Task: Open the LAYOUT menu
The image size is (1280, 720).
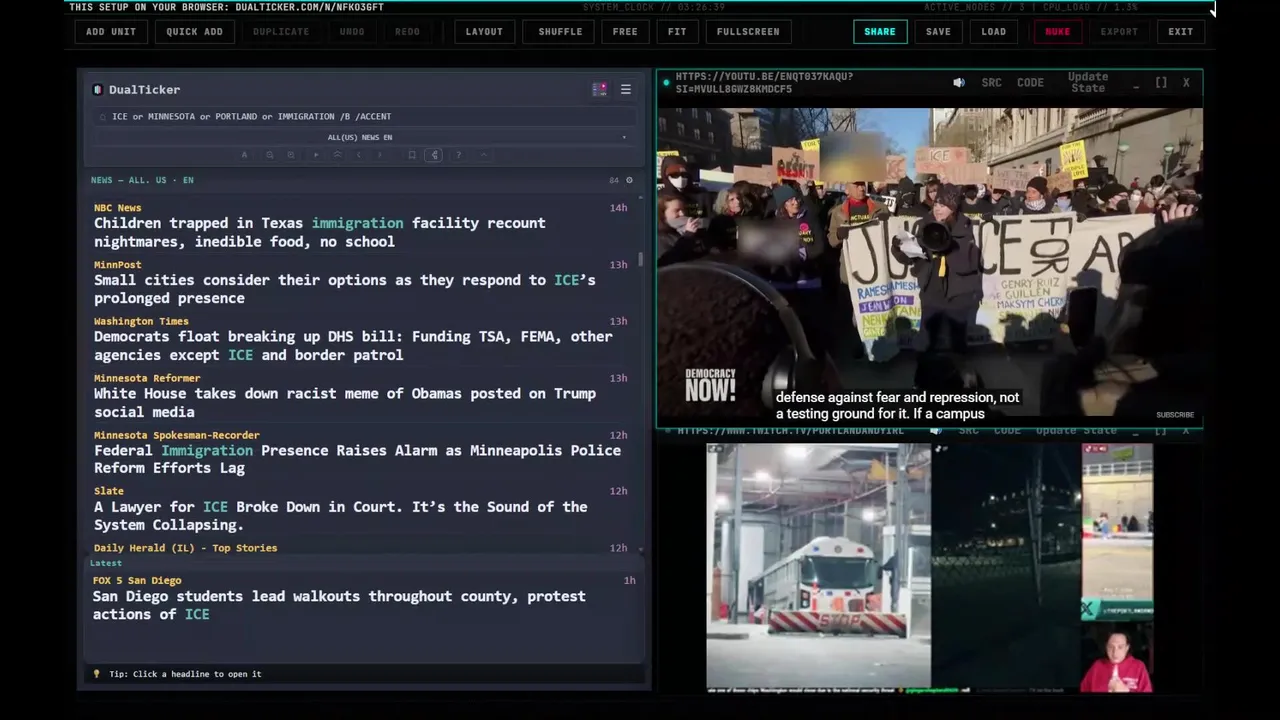Action: click(484, 31)
